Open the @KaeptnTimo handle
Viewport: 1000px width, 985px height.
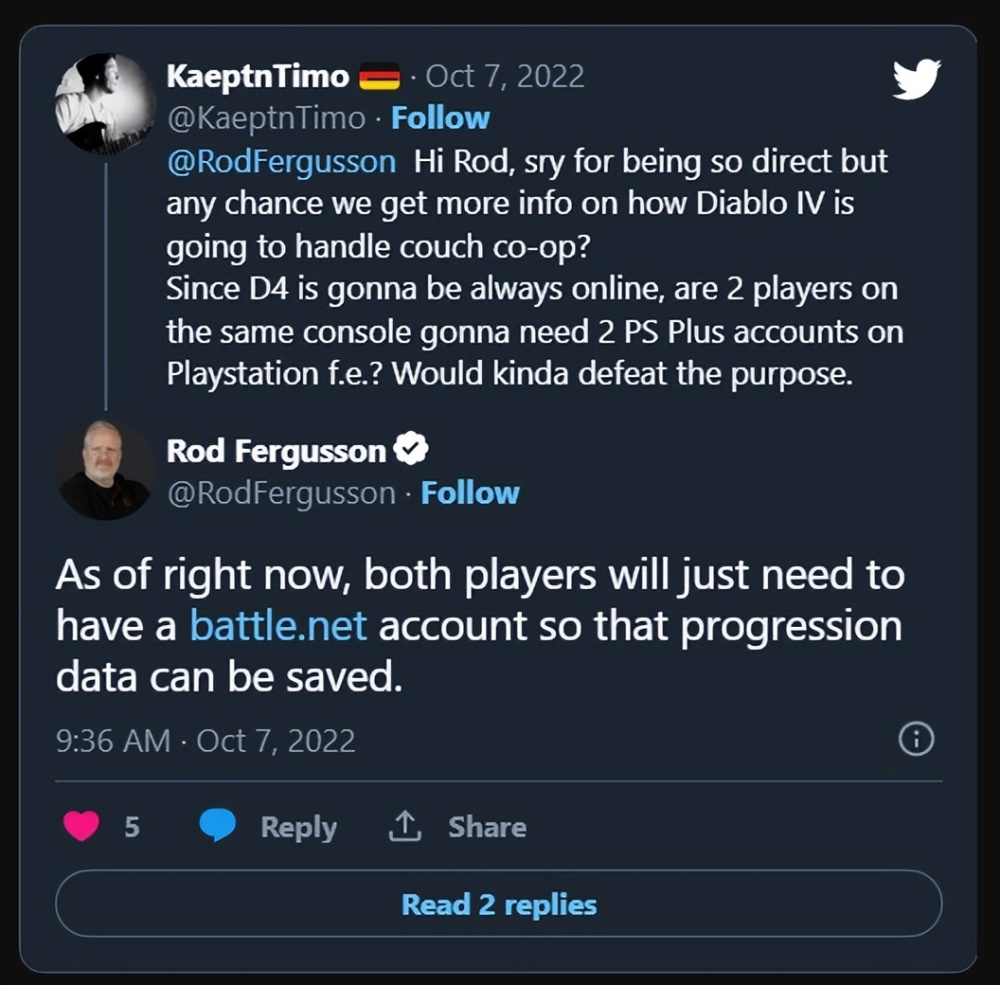tap(265, 118)
